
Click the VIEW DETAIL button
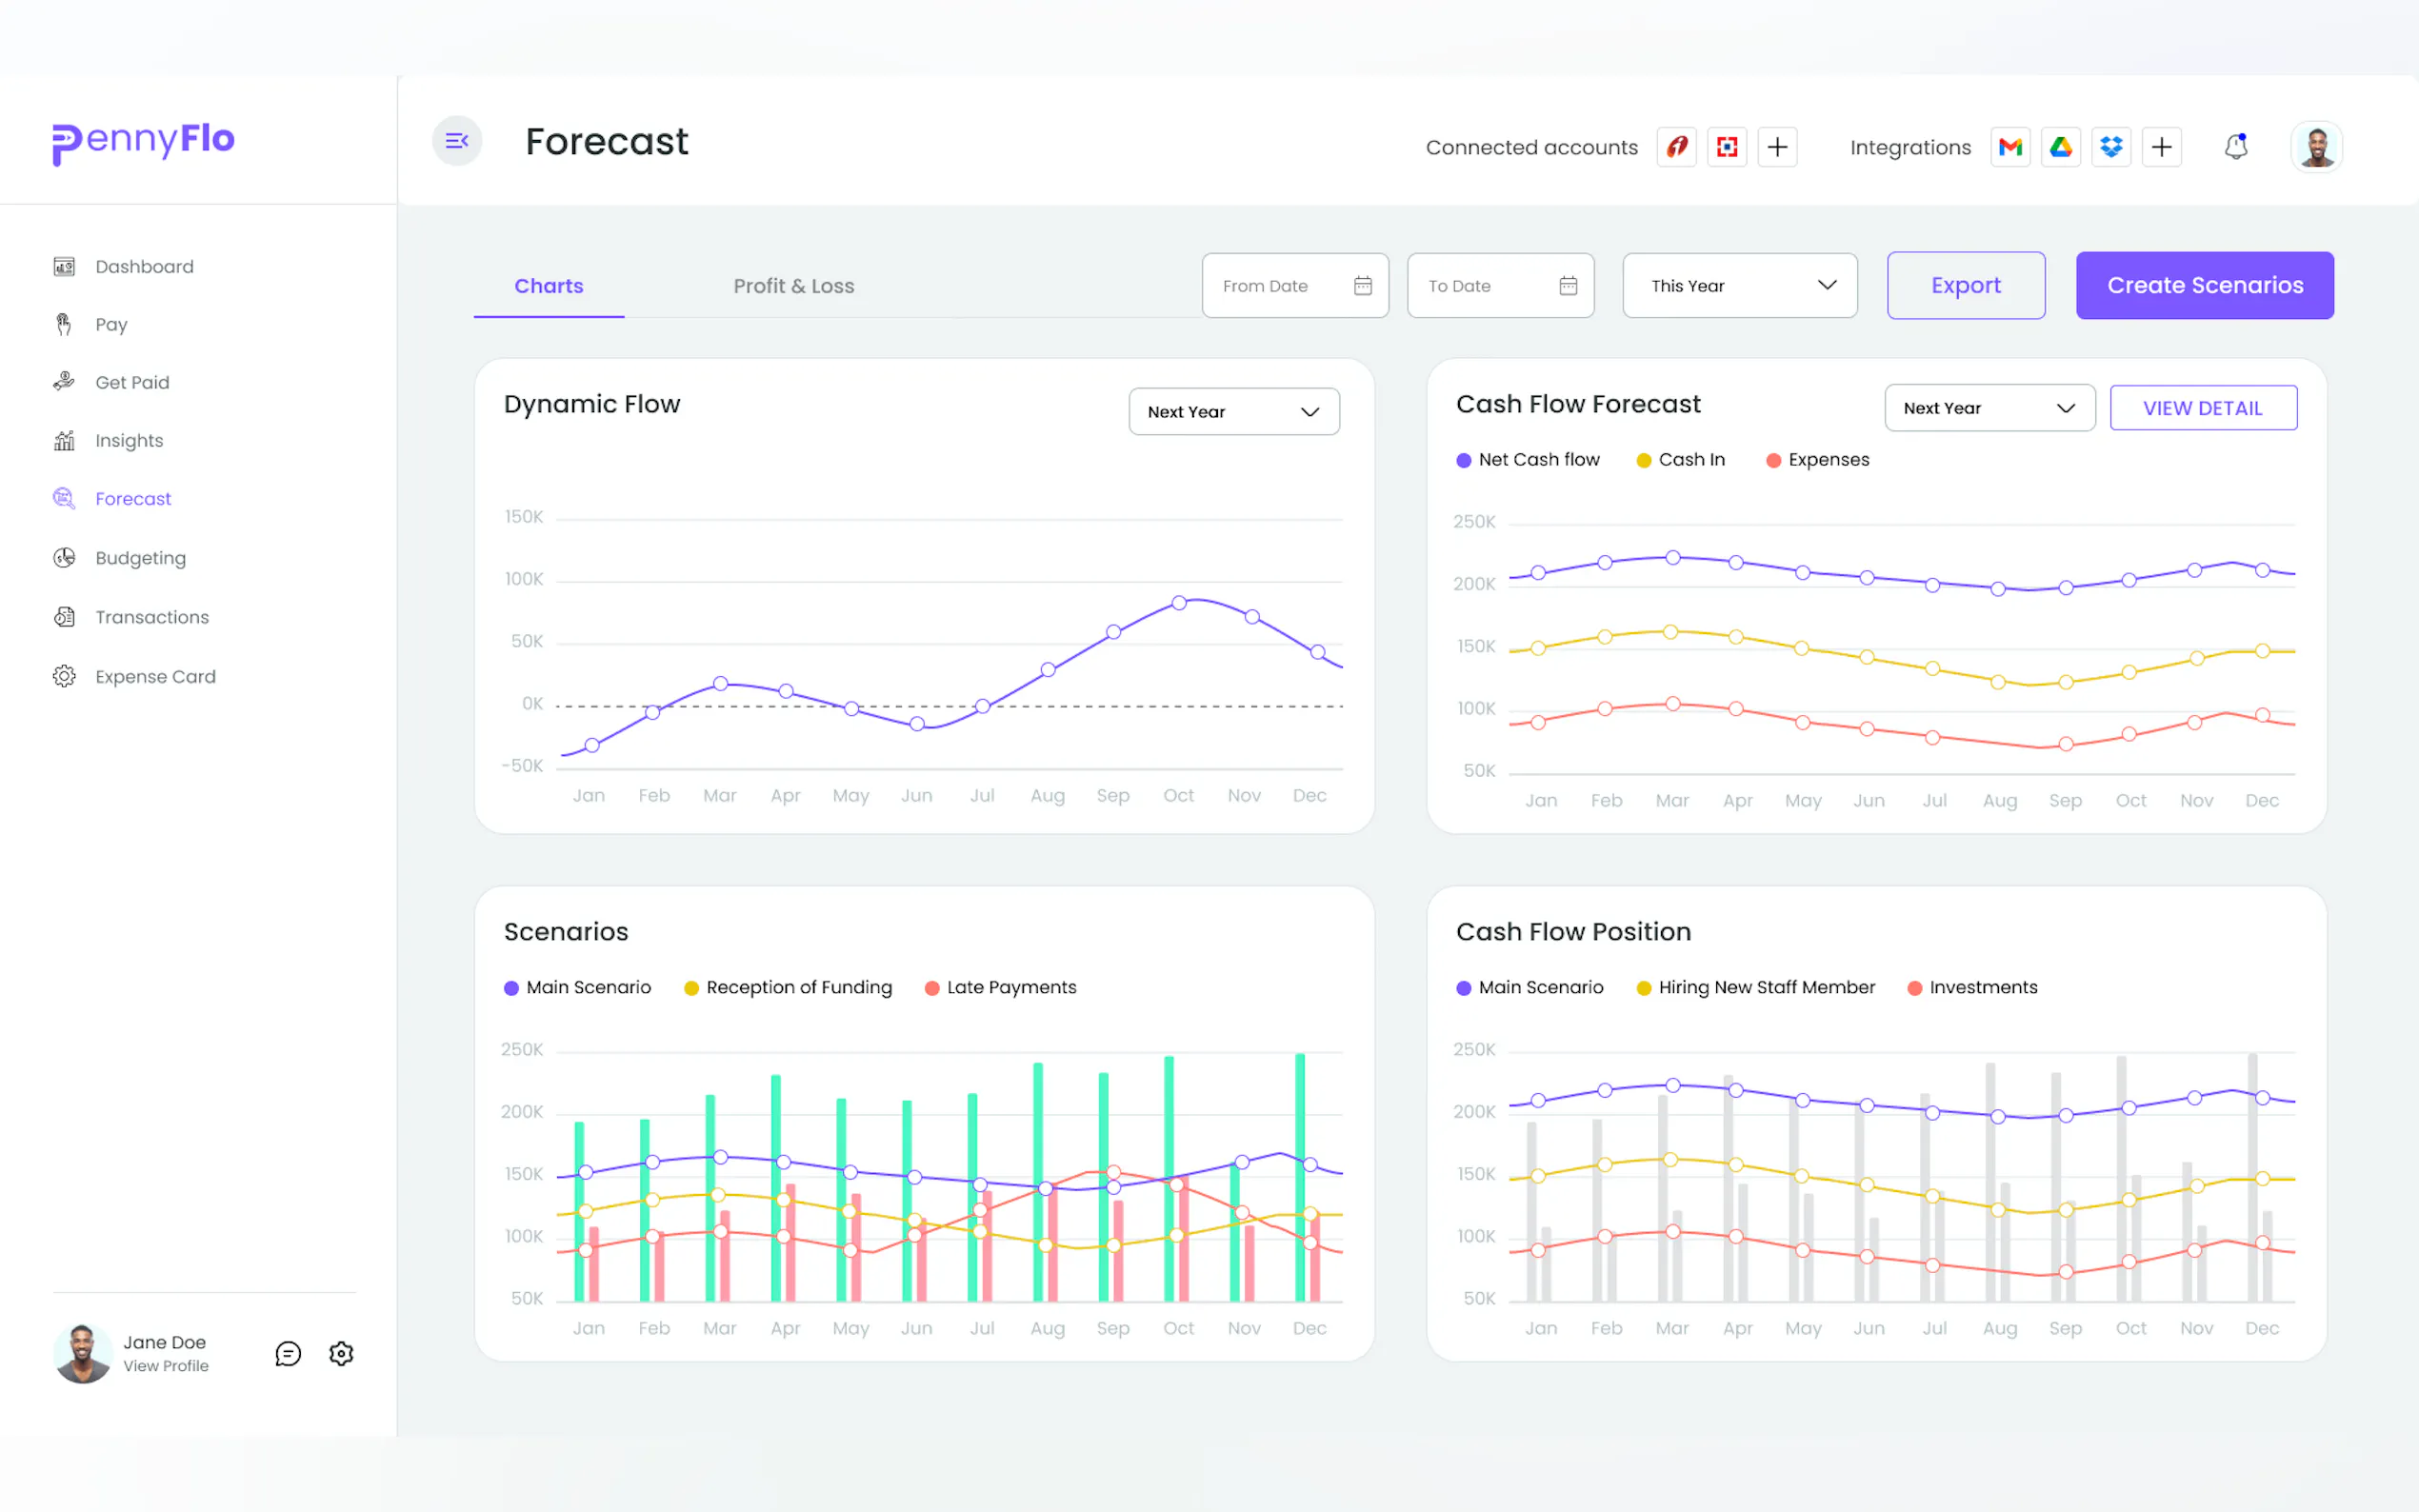tap(2202, 408)
